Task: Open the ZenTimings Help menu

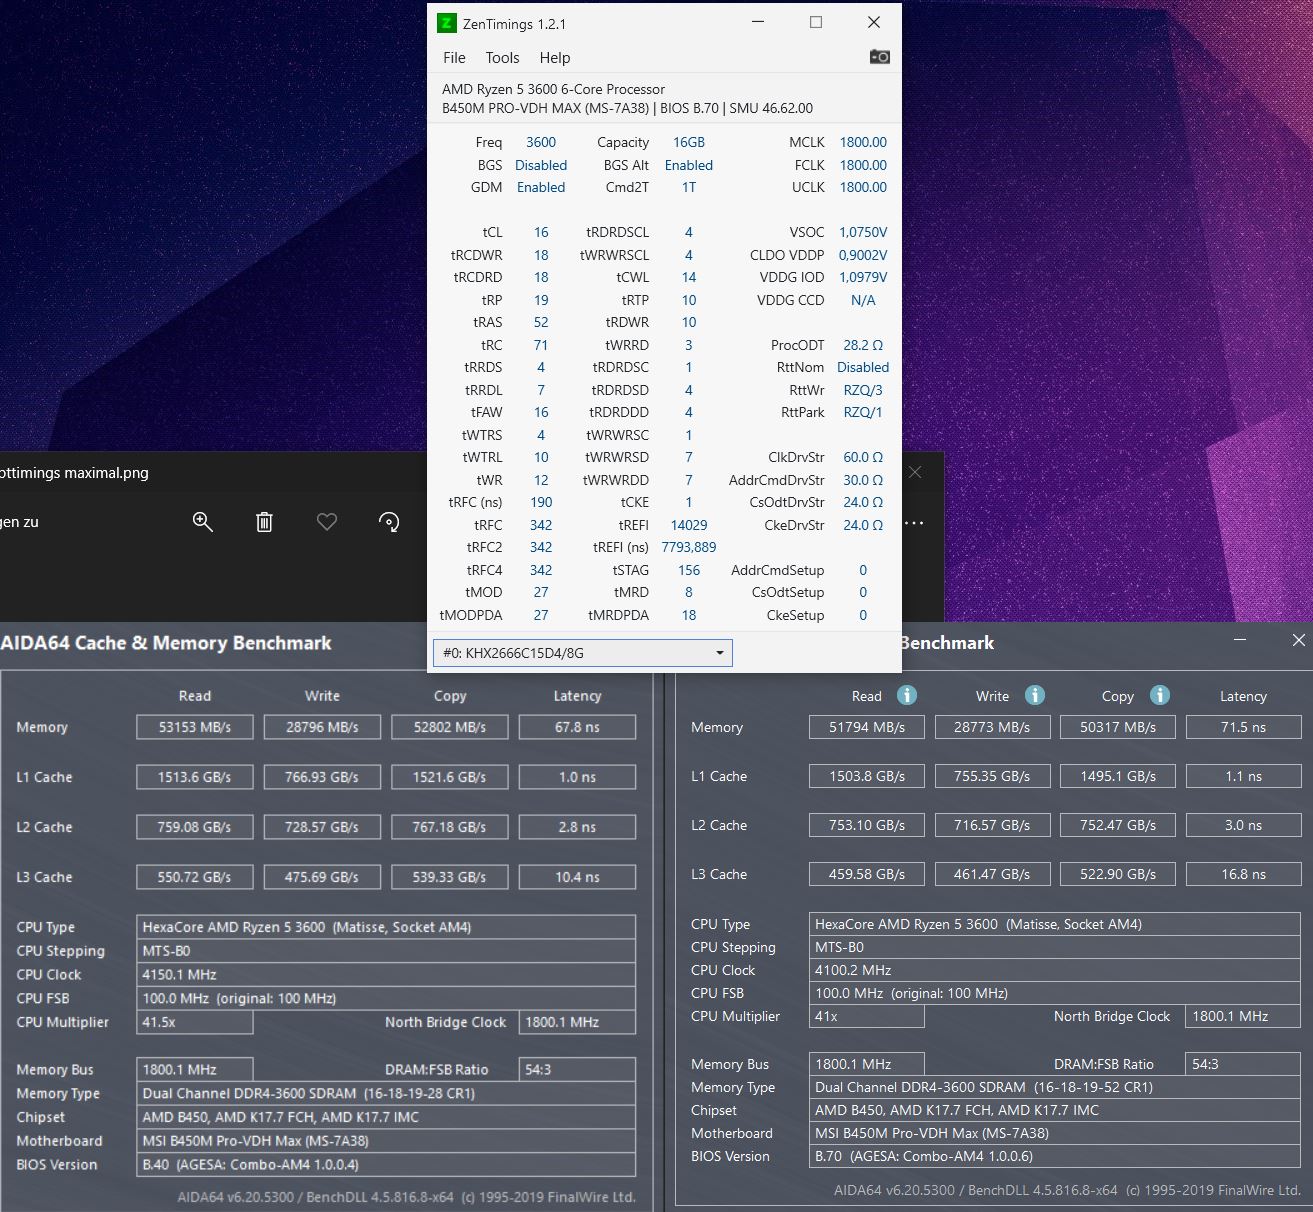Action: pos(555,58)
